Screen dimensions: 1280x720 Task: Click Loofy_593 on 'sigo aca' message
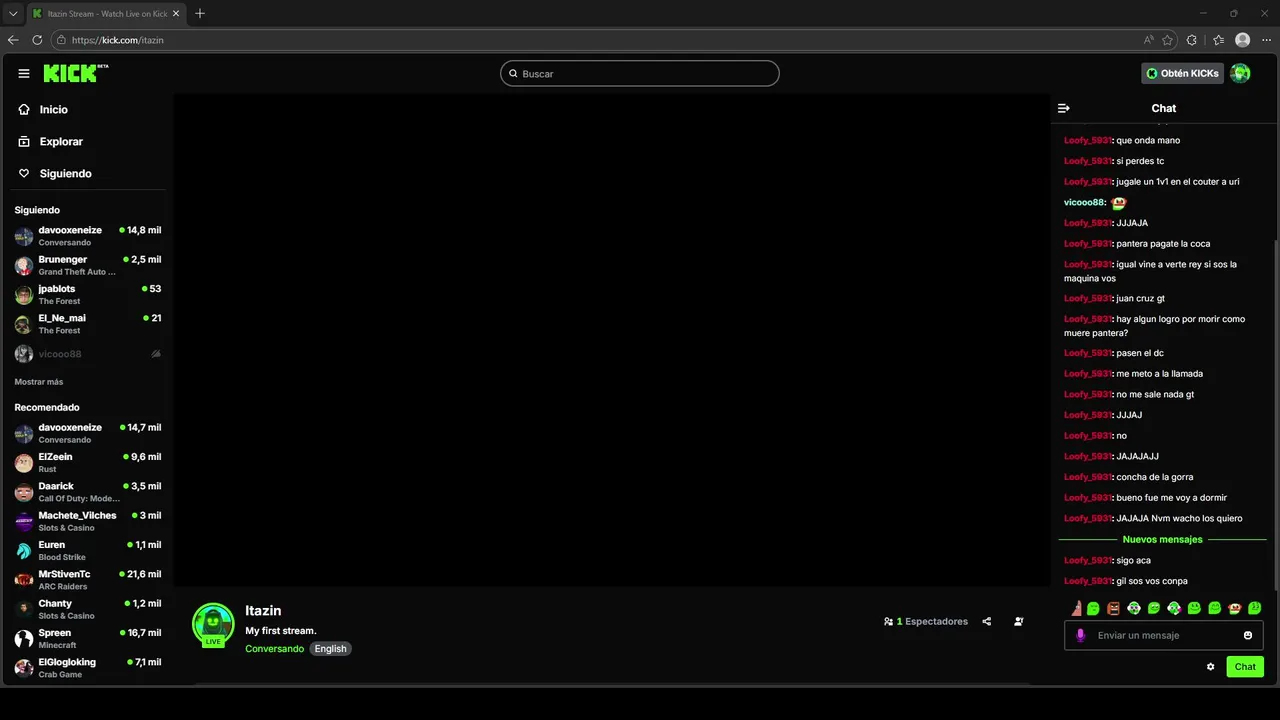point(1088,561)
